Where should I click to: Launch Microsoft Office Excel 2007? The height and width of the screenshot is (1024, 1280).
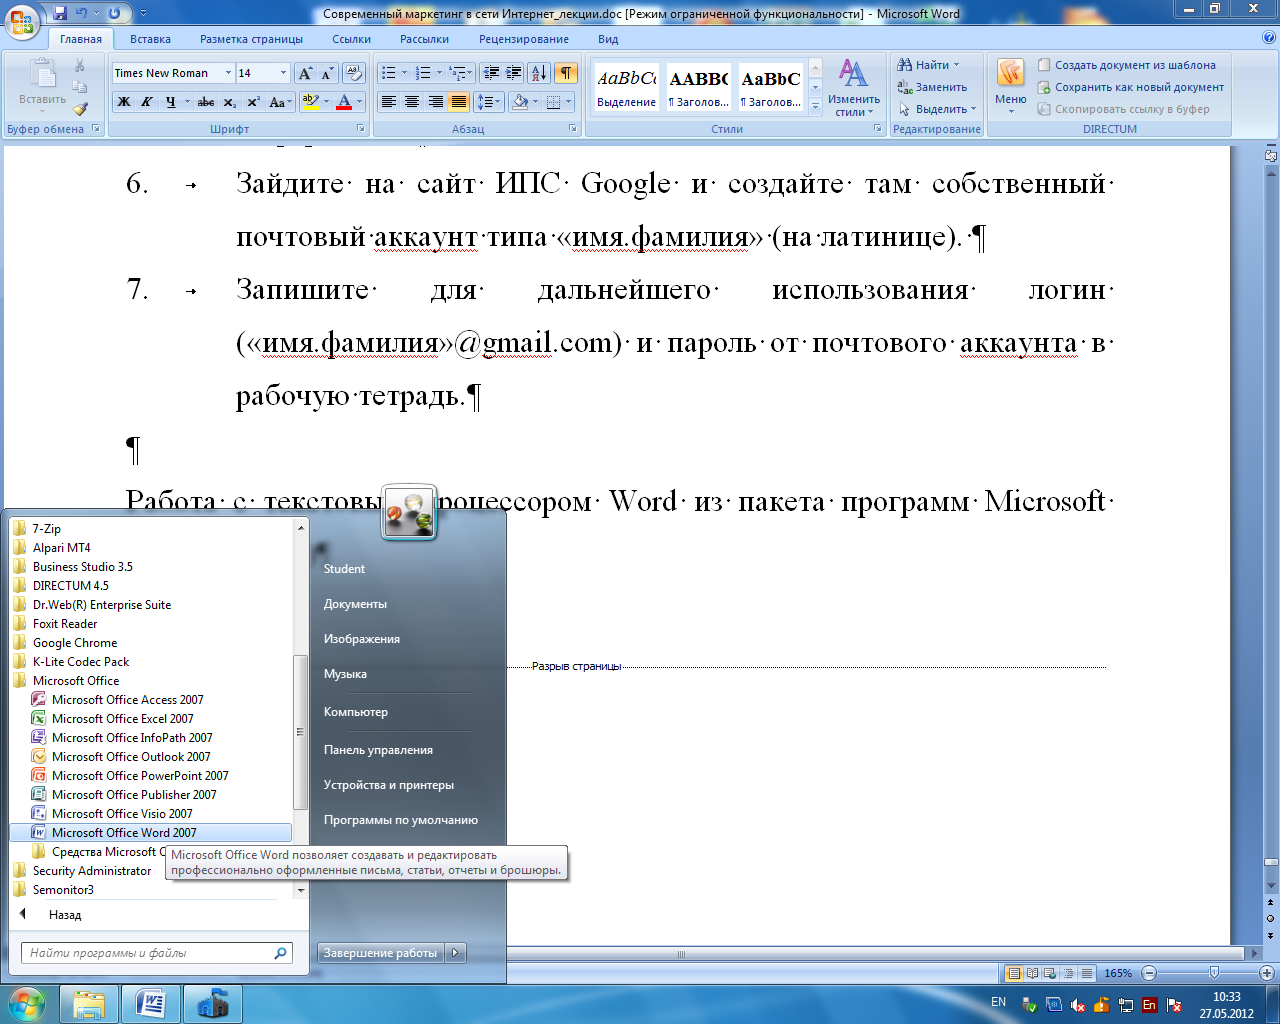tap(123, 719)
